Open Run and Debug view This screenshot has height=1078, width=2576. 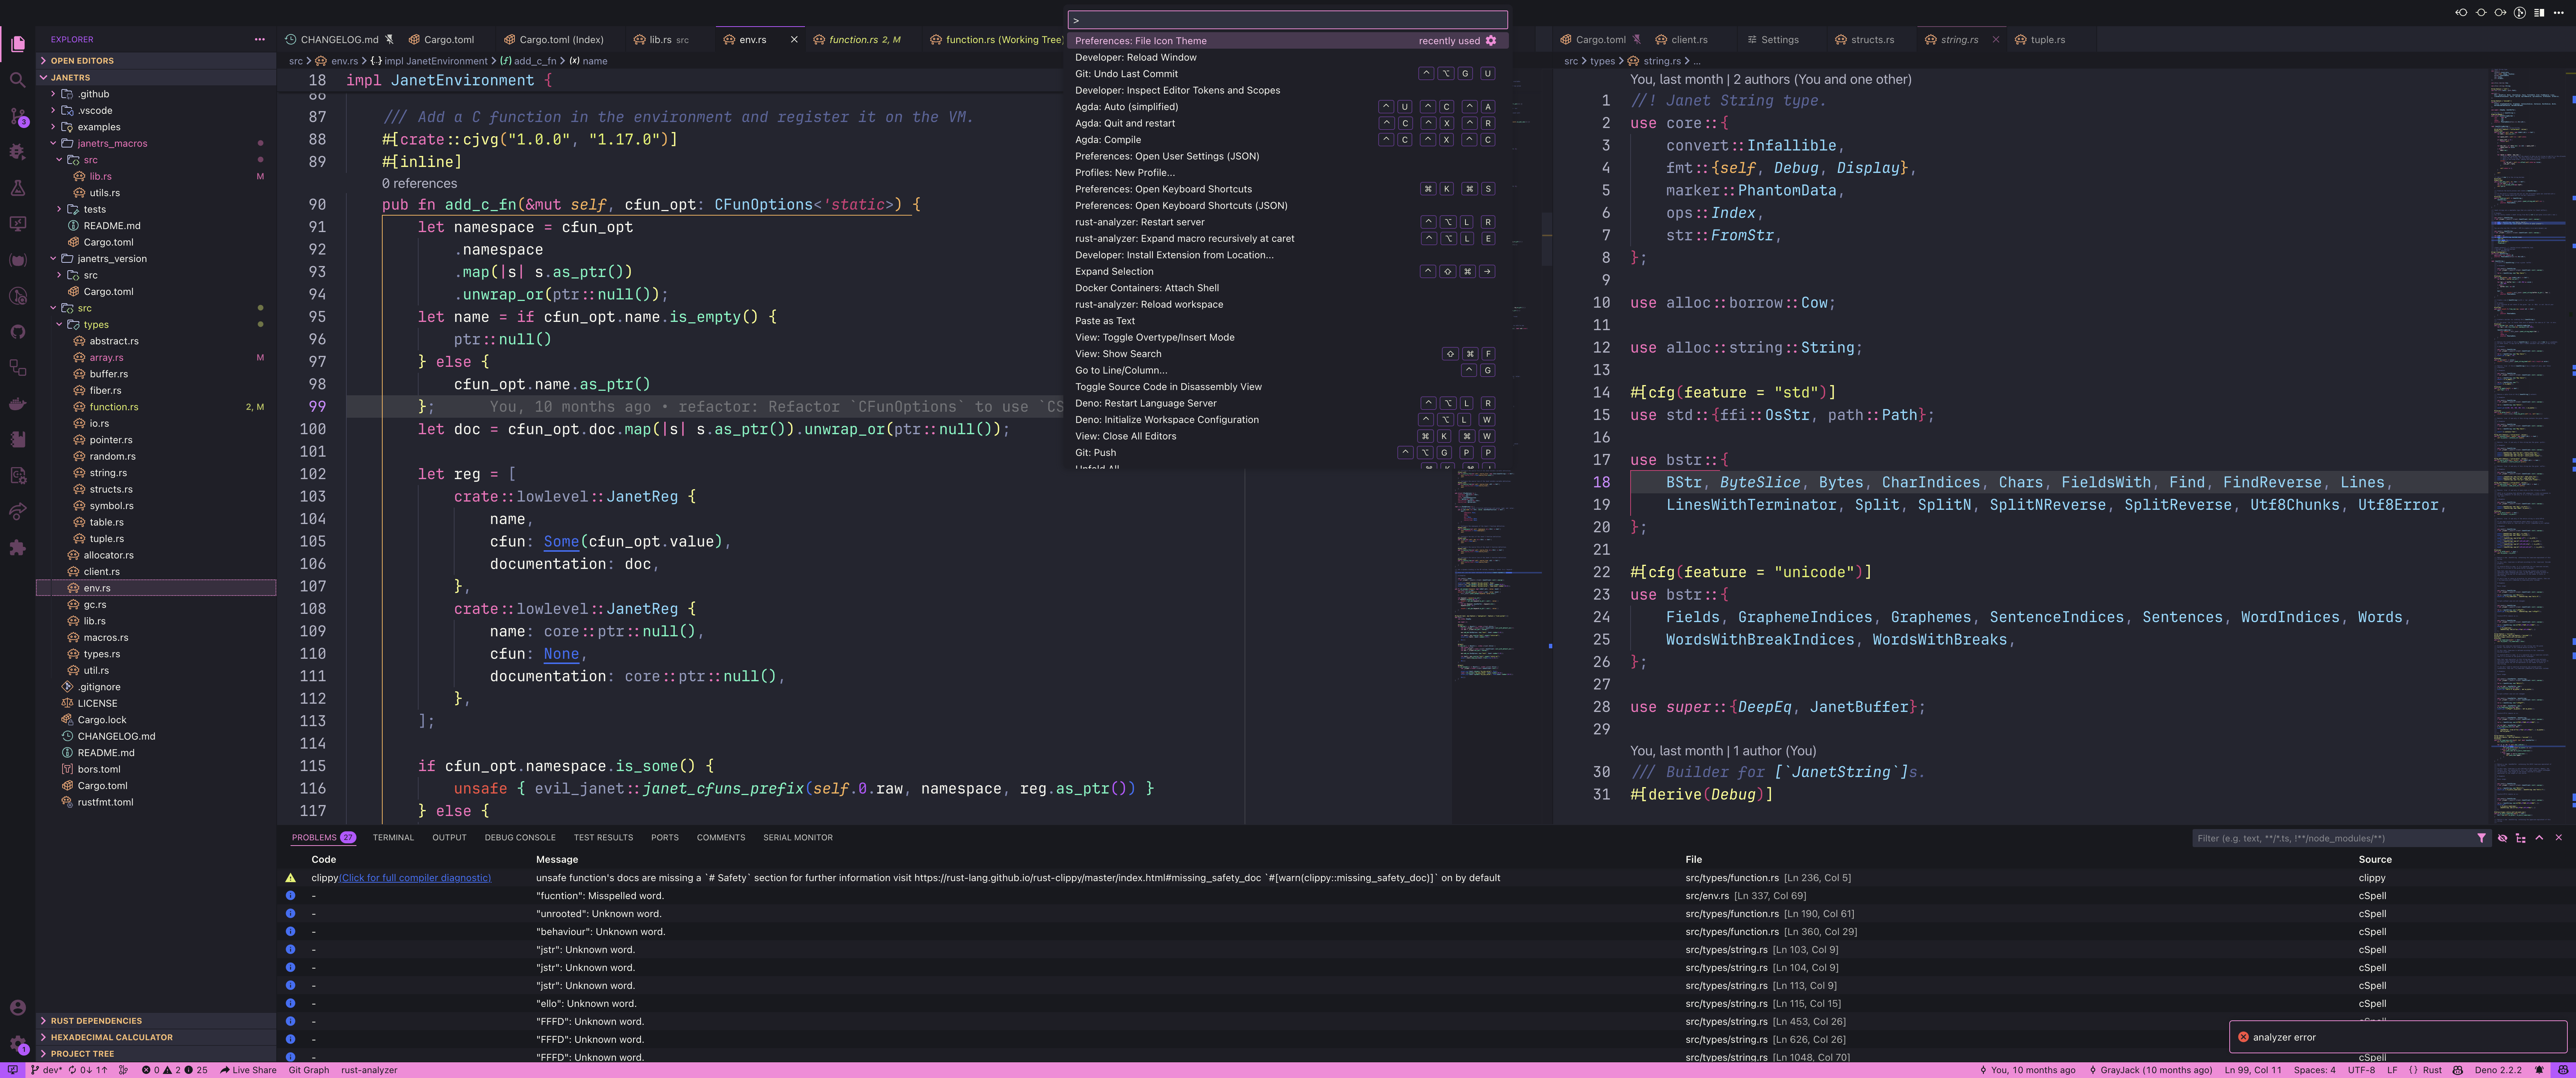(x=17, y=152)
